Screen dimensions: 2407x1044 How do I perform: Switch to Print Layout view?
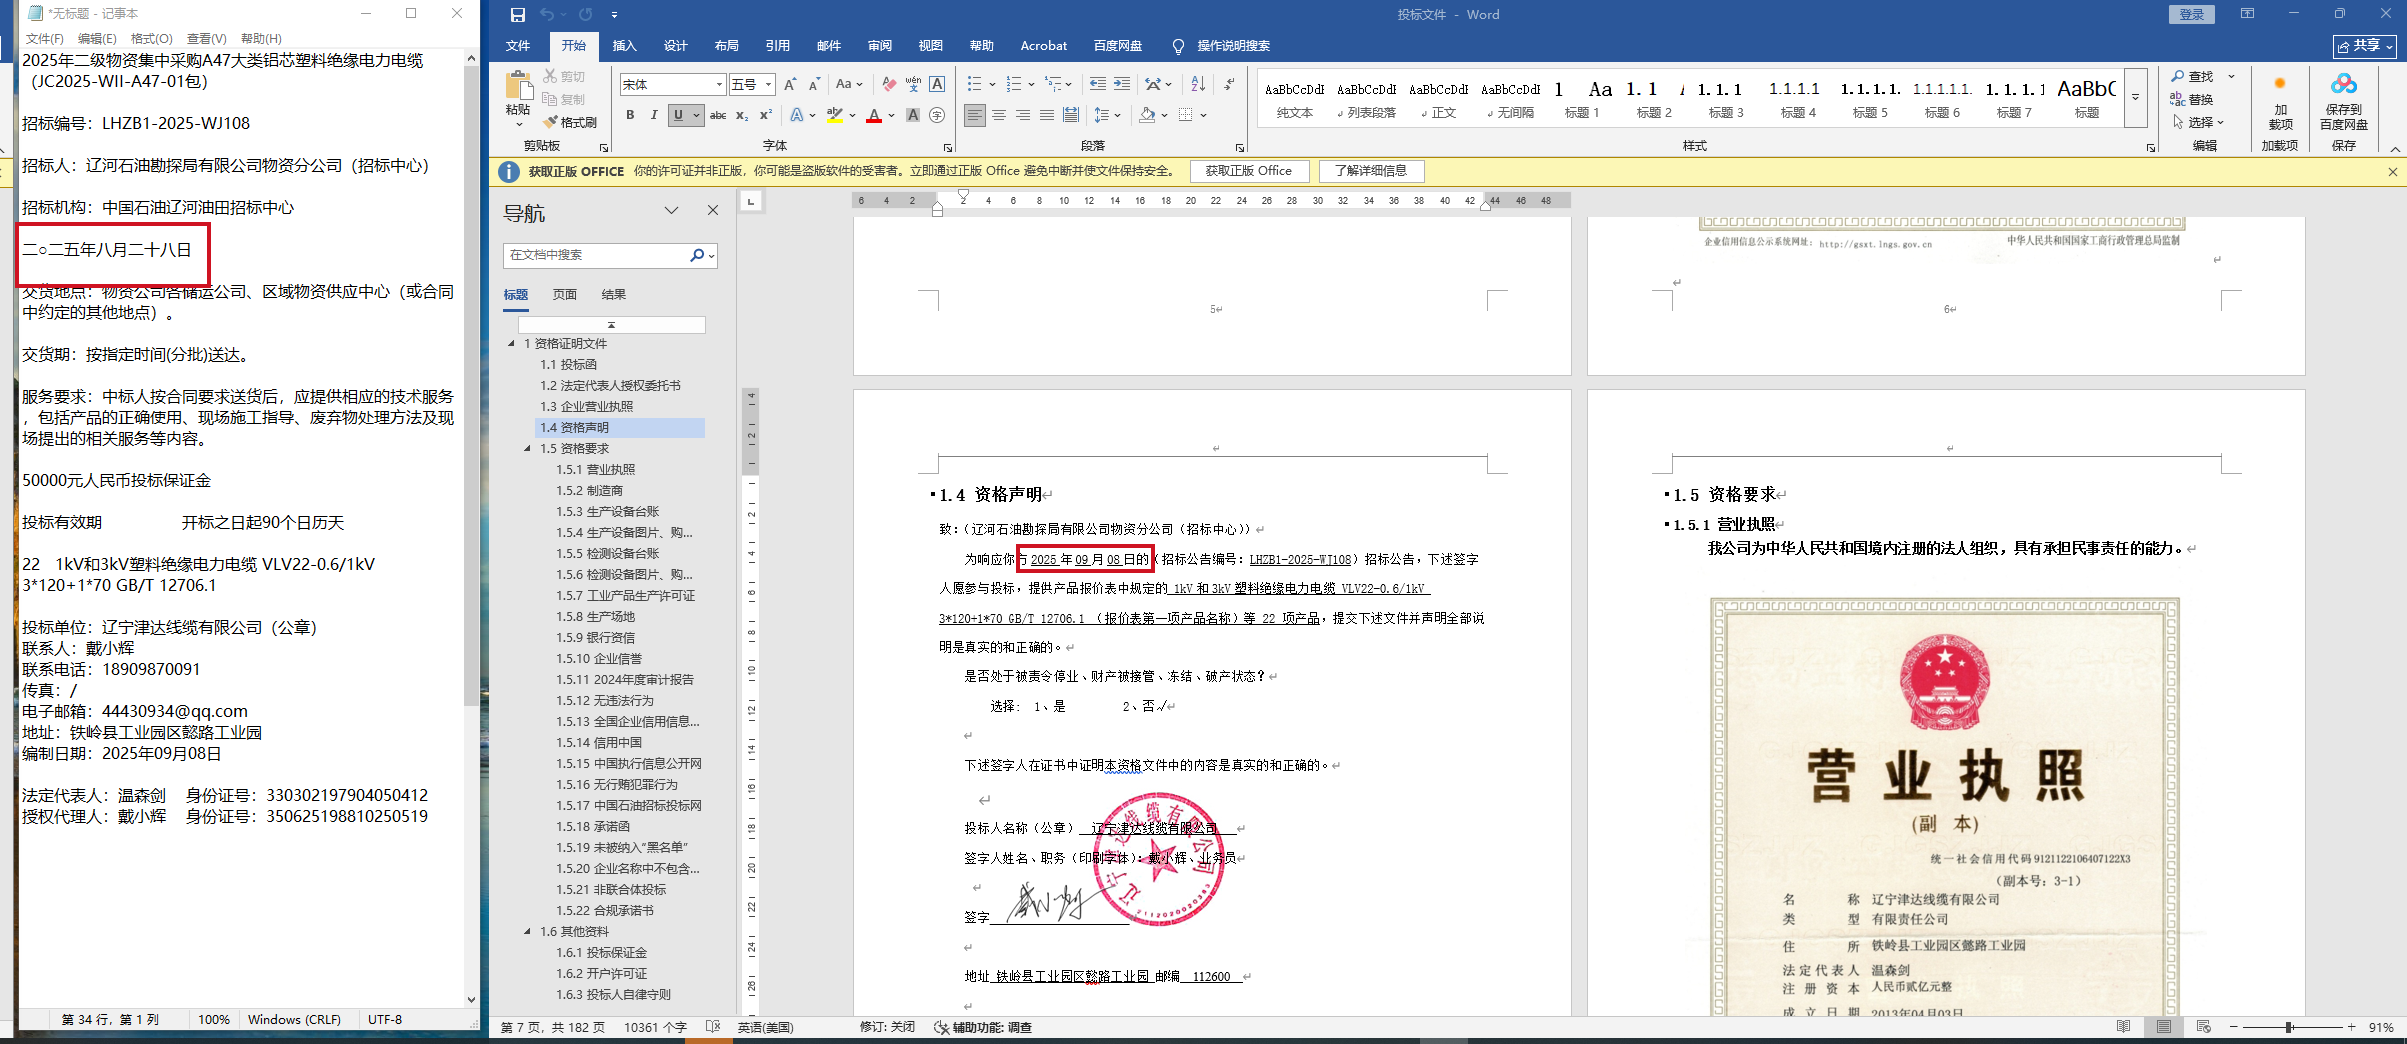click(x=2164, y=1027)
